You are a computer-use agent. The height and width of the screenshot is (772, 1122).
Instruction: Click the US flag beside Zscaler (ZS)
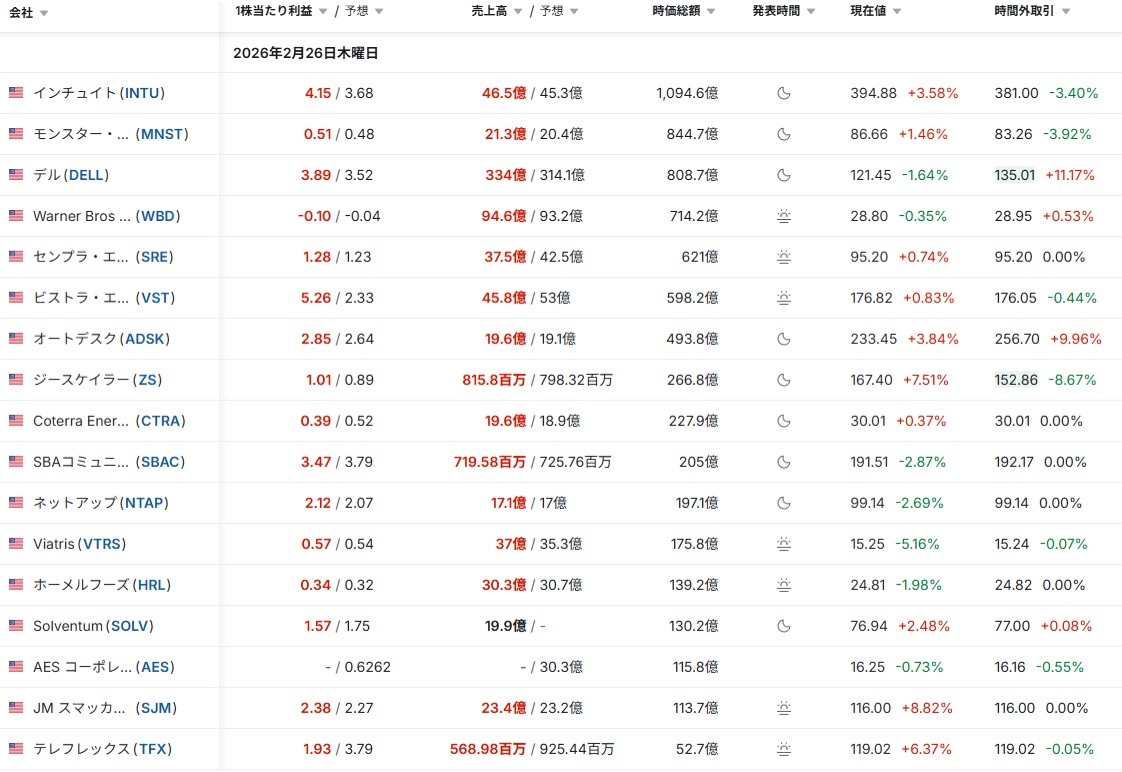(x=16, y=380)
